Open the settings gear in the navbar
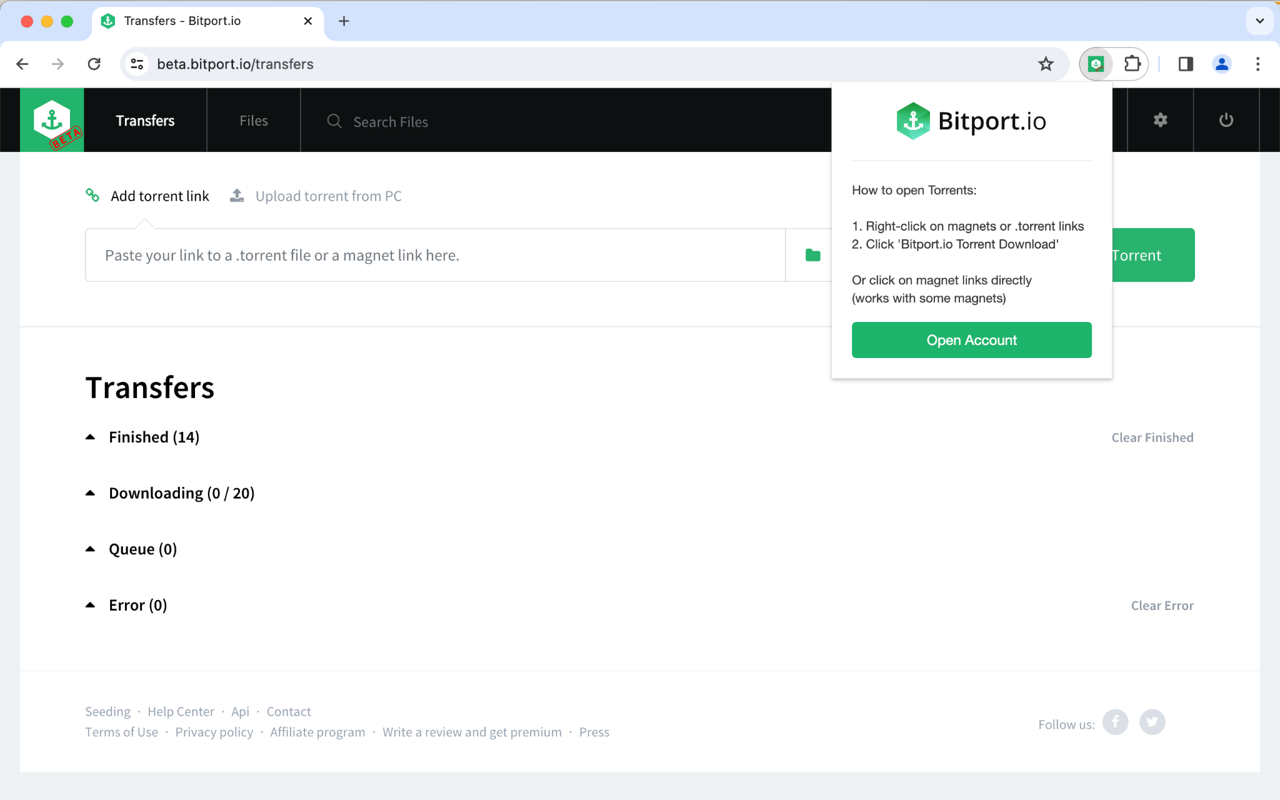 pyautogui.click(x=1160, y=119)
